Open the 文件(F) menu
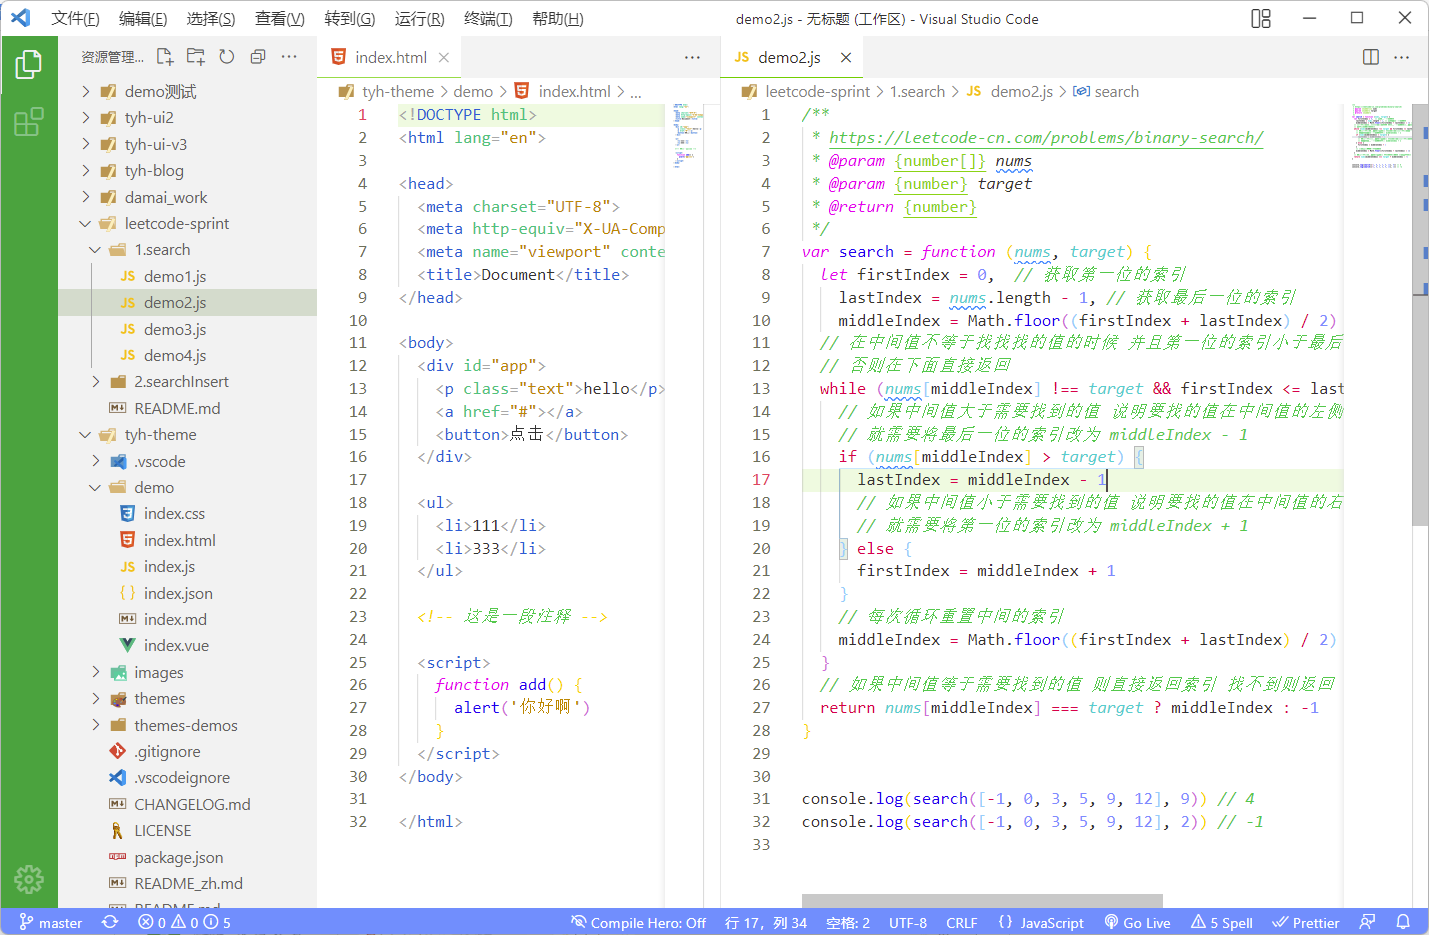The image size is (1429, 935). pos(75,18)
